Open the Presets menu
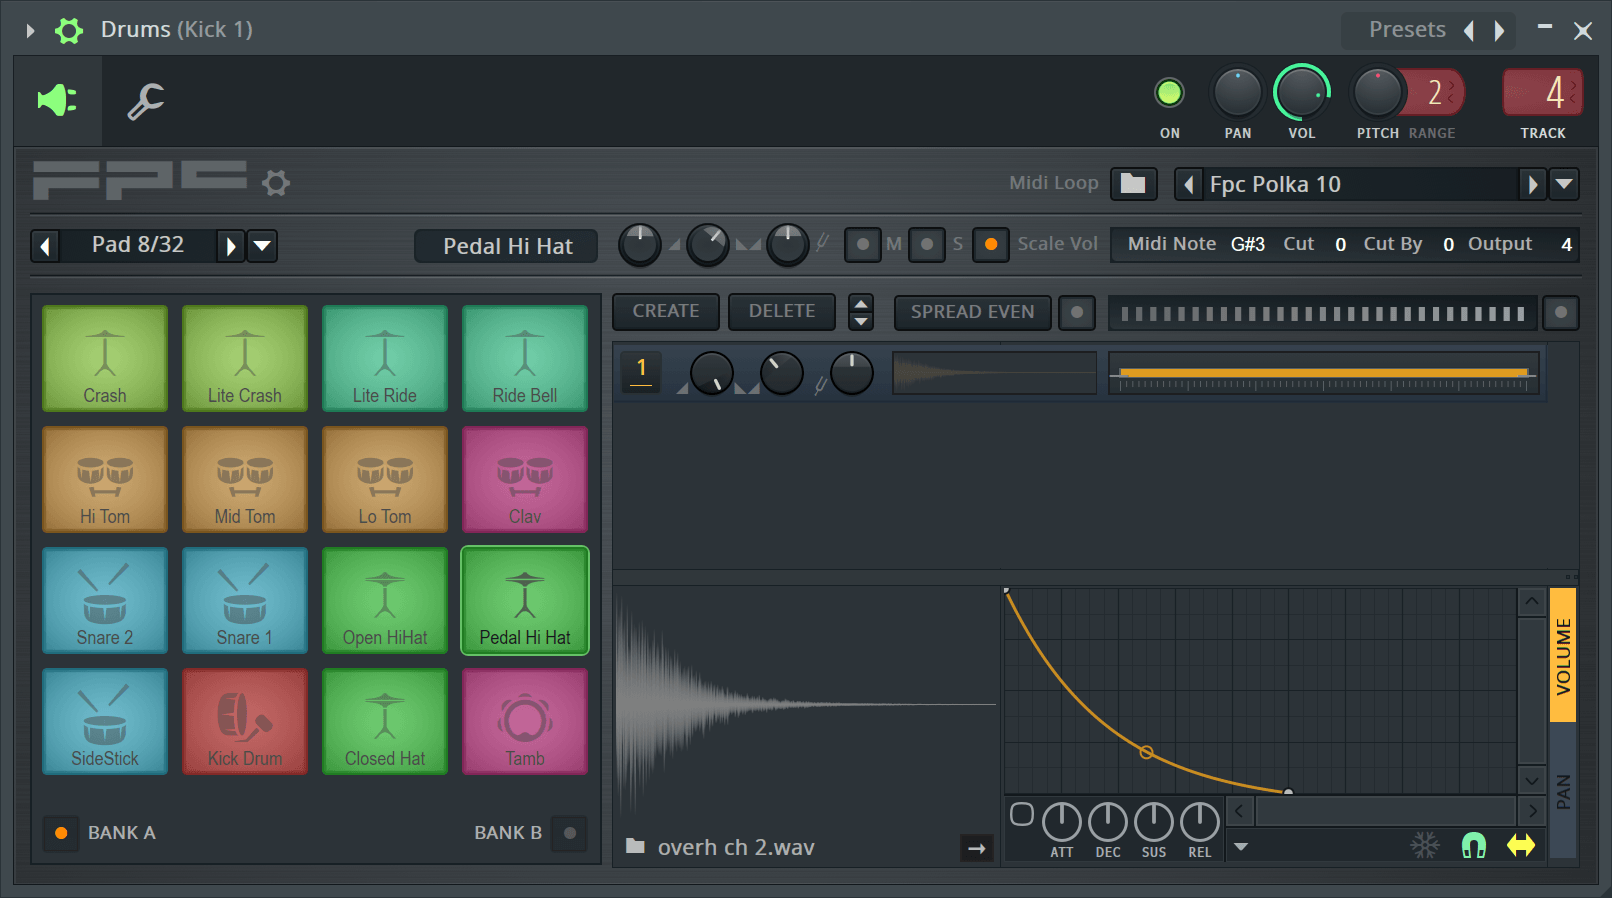1612x898 pixels. click(1407, 30)
